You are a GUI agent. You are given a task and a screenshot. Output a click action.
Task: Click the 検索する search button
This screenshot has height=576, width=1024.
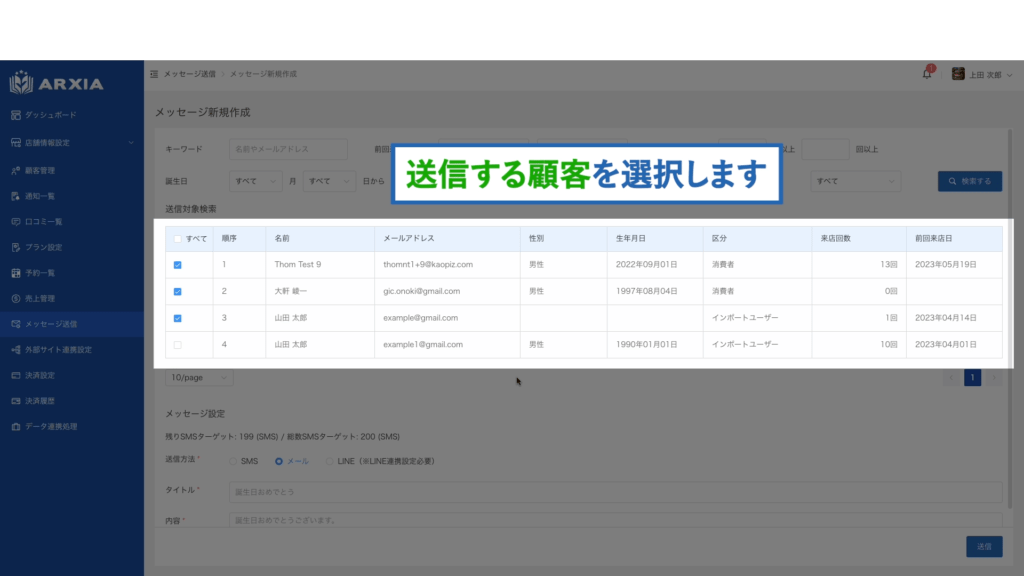969,181
